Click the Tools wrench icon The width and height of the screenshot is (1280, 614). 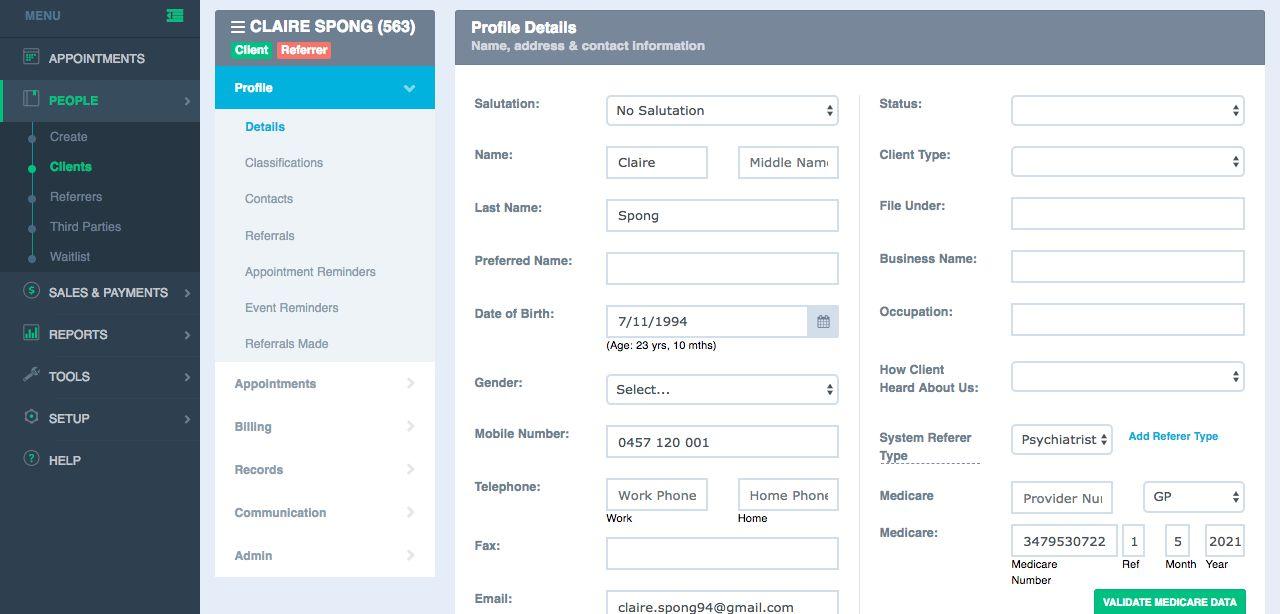pos(31,375)
